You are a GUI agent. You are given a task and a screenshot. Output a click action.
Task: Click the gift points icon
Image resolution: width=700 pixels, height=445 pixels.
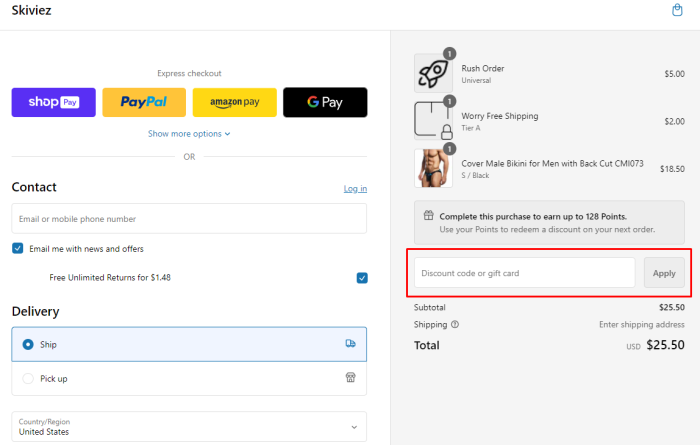[429, 216]
